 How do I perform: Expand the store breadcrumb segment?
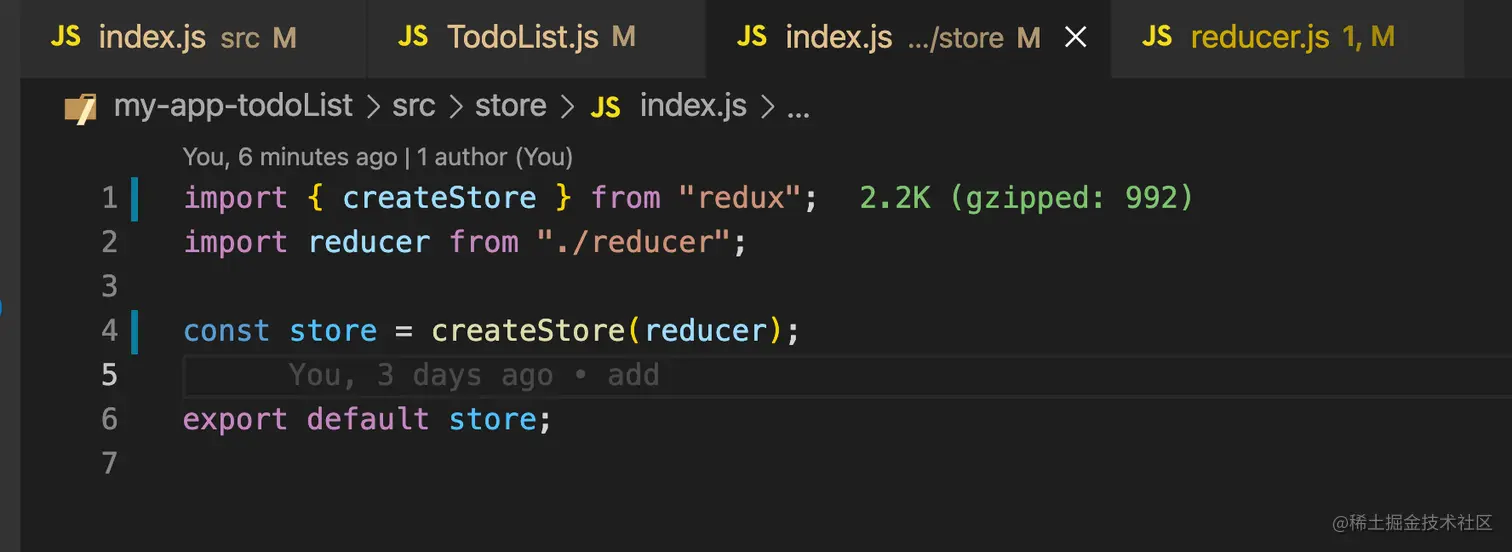(x=510, y=106)
